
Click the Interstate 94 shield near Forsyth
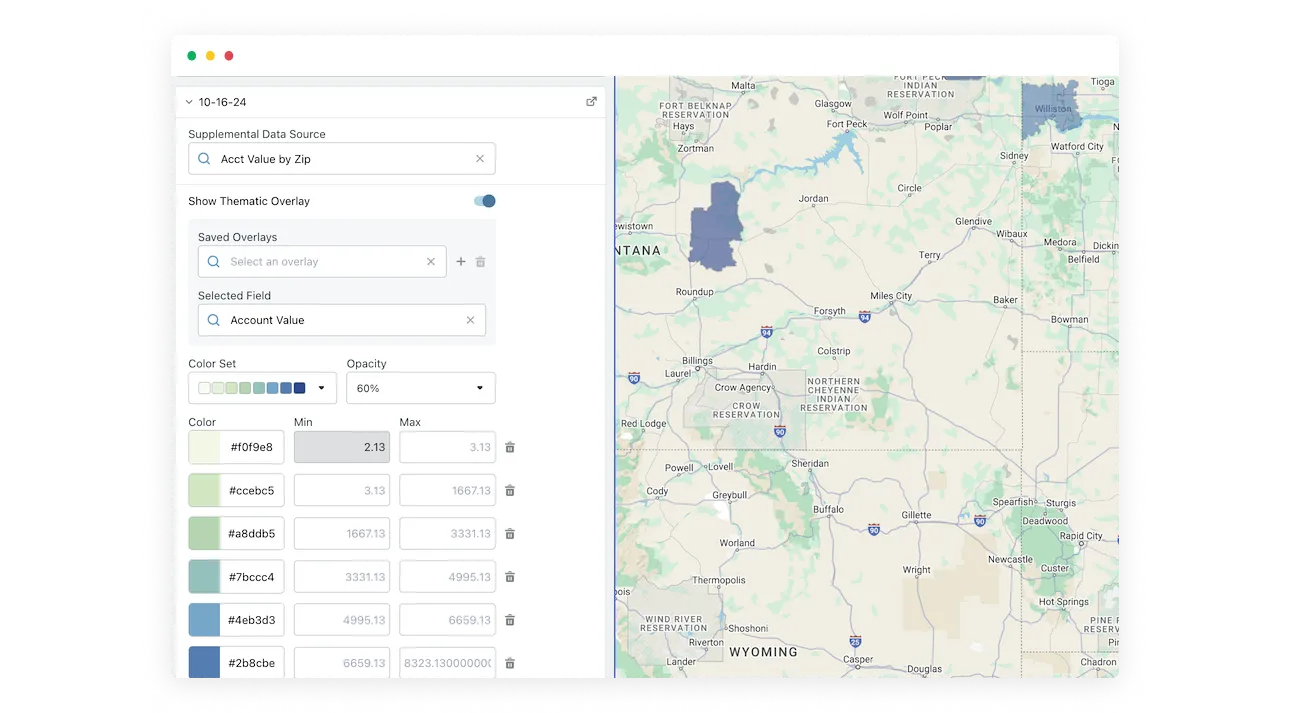click(x=865, y=317)
